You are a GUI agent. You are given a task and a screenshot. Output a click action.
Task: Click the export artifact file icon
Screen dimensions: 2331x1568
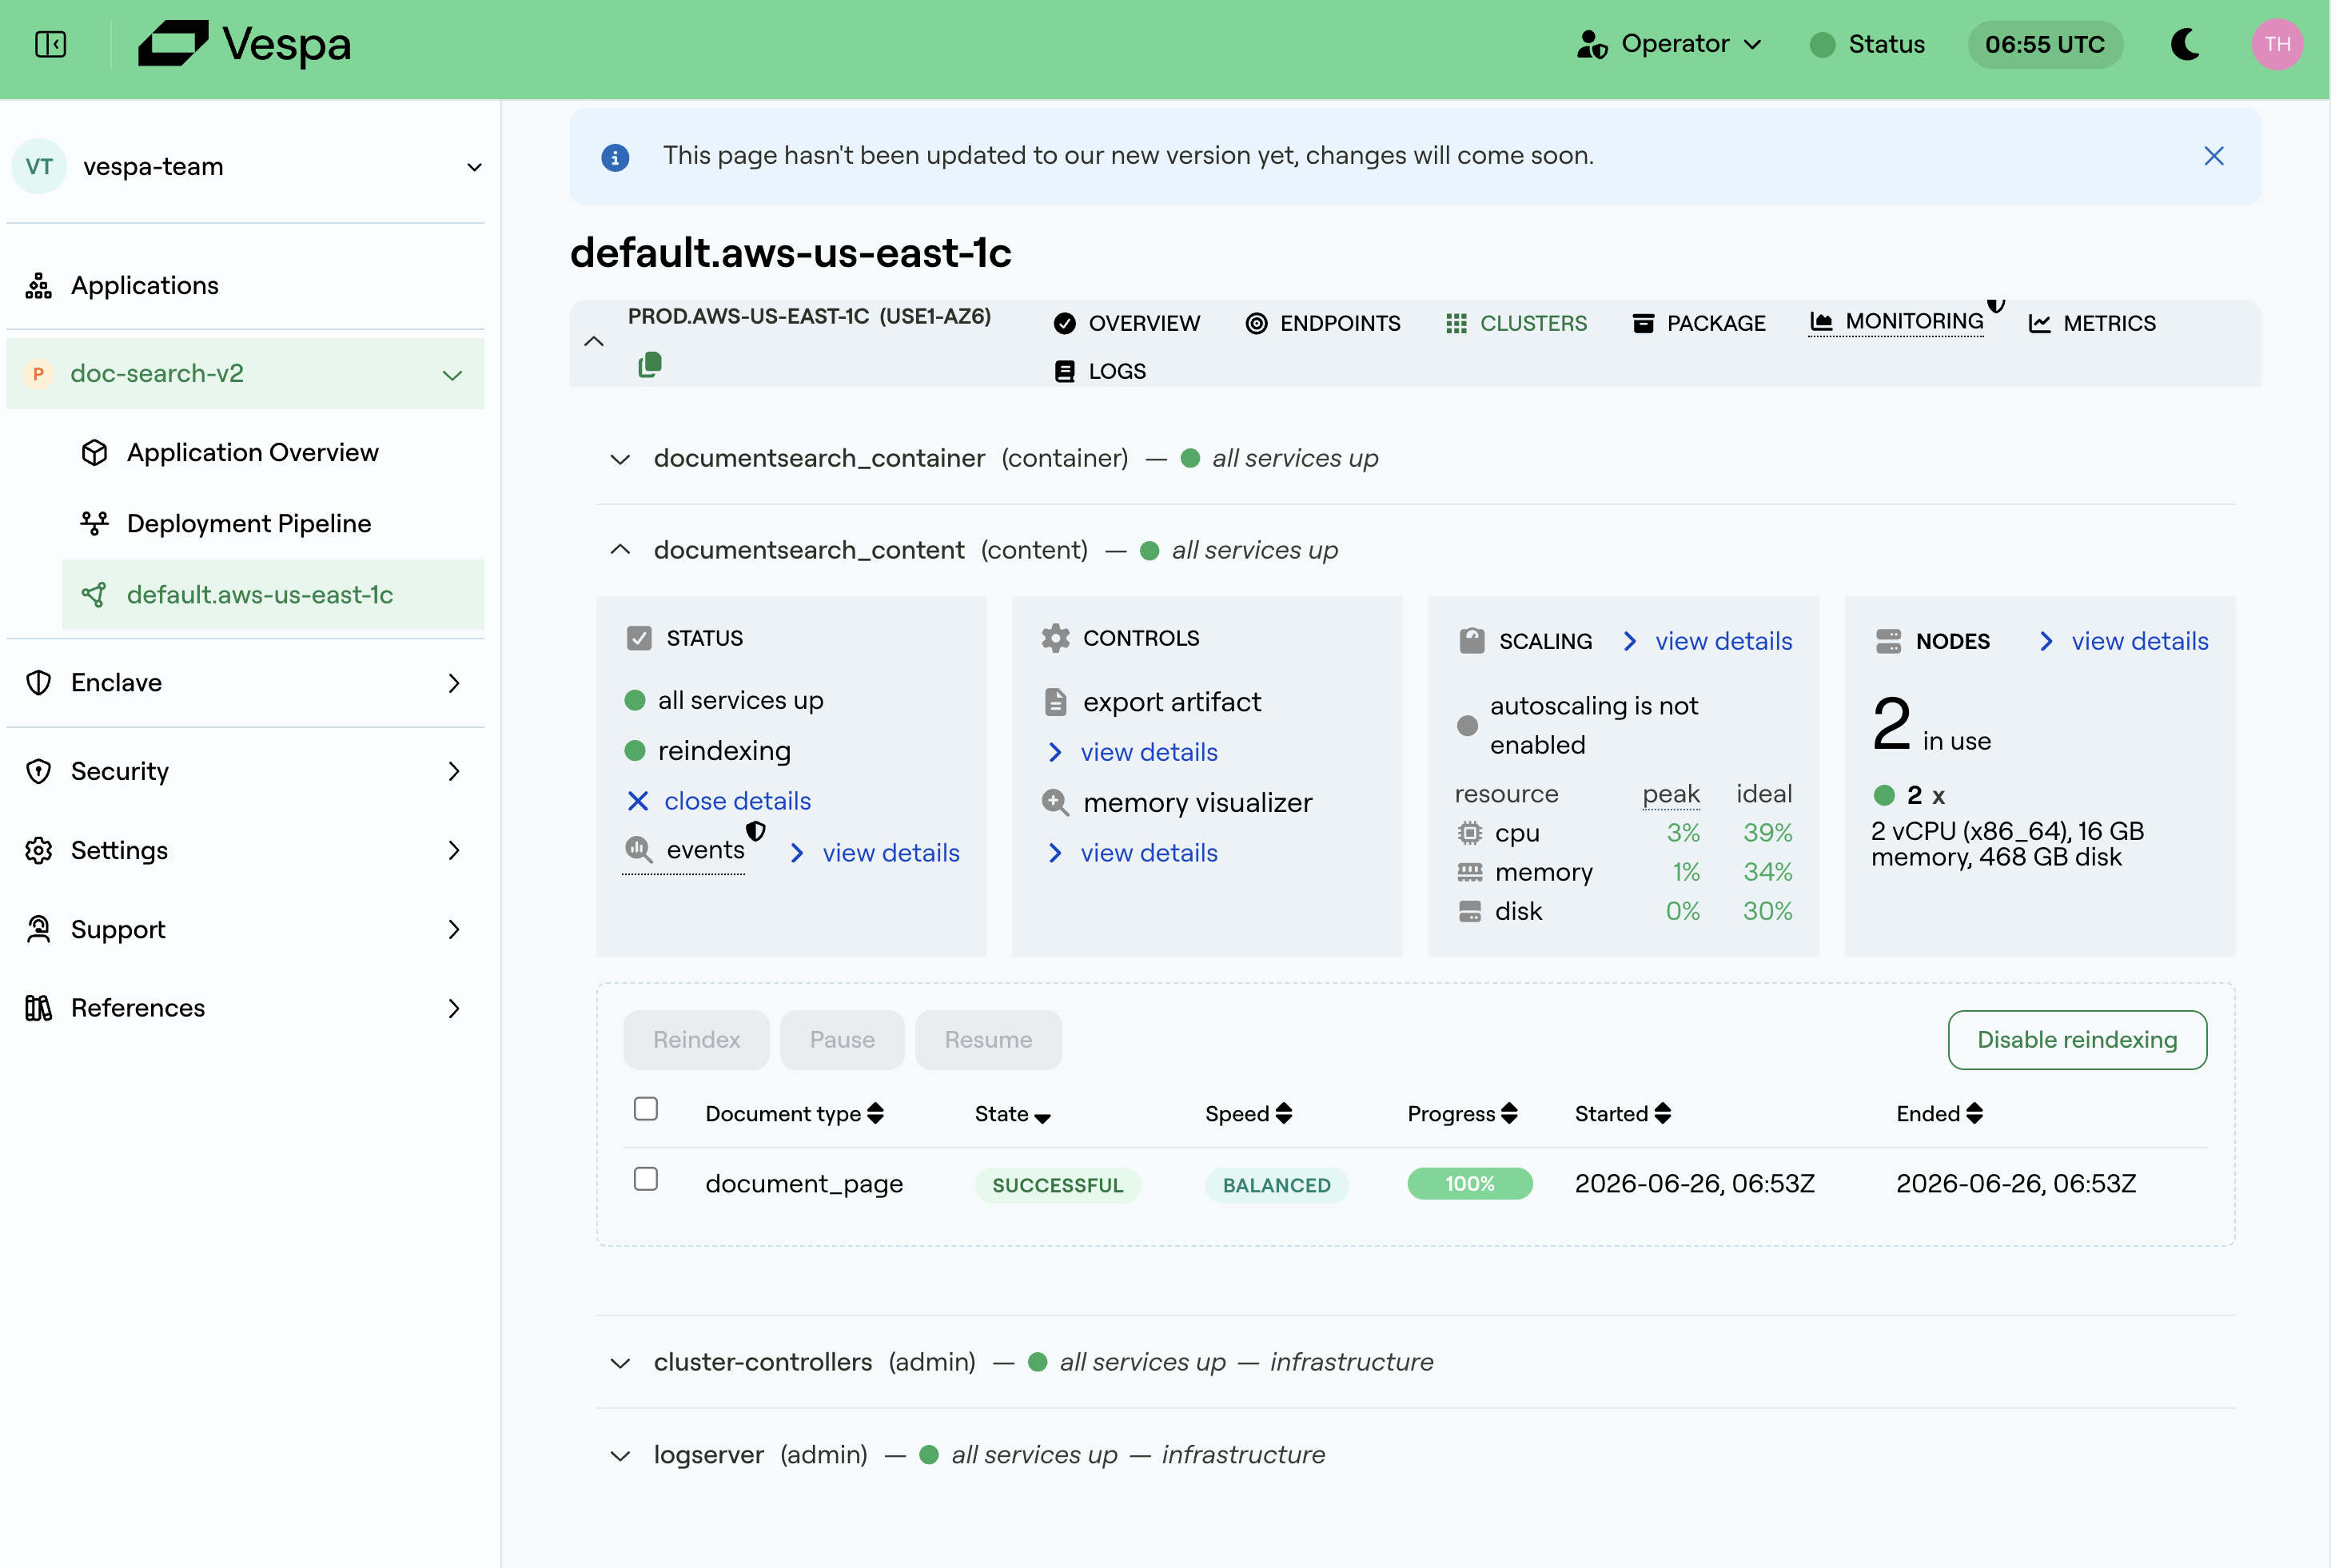tap(1055, 702)
